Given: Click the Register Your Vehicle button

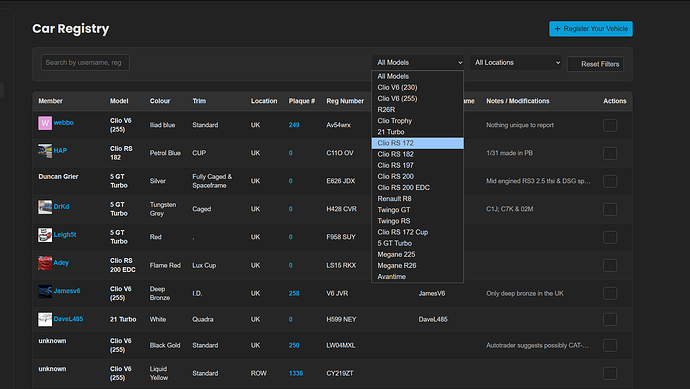Looking at the screenshot, I should click(591, 29).
